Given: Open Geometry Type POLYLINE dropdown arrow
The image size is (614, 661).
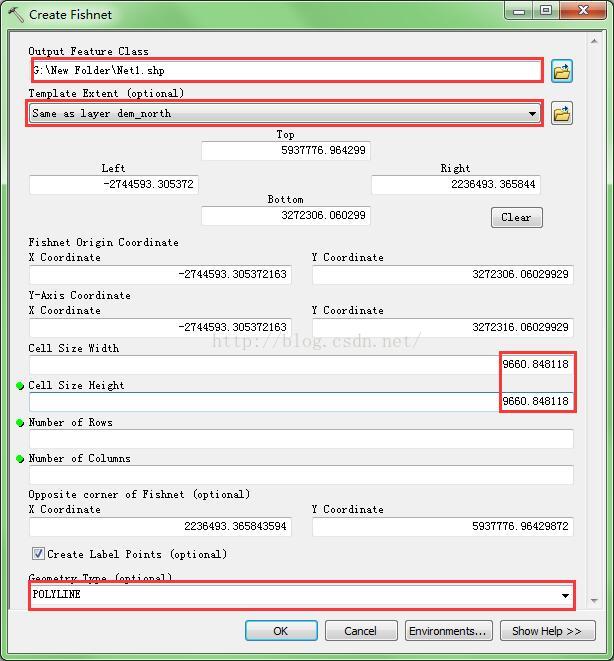Looking at the screenshot, I should tap(565, 595).
